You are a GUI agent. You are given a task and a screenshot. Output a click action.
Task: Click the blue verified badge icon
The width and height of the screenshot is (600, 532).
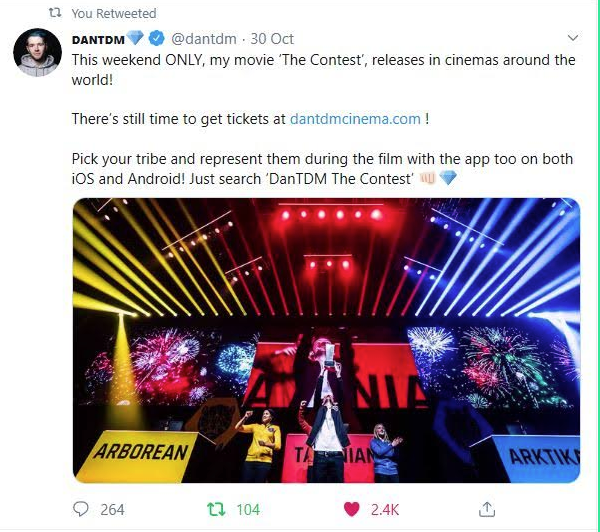[157, 38]
